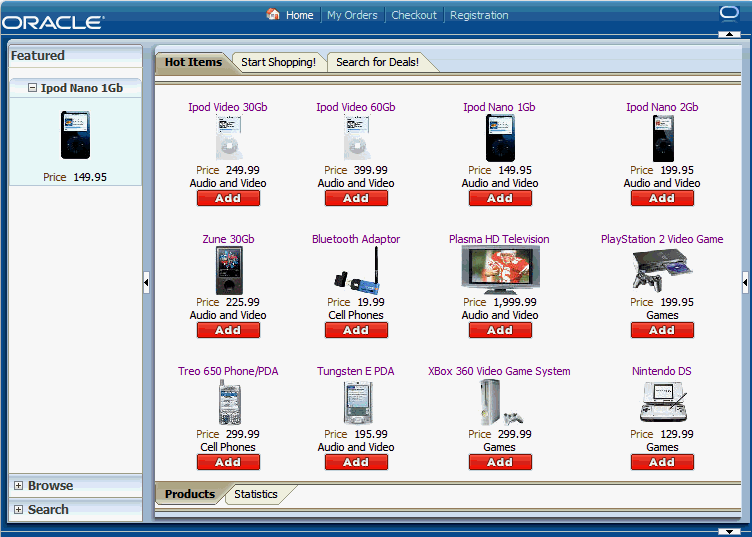Click the Ipod Video 30Gb product image
The image size is (752, 537).
(228, 138)
